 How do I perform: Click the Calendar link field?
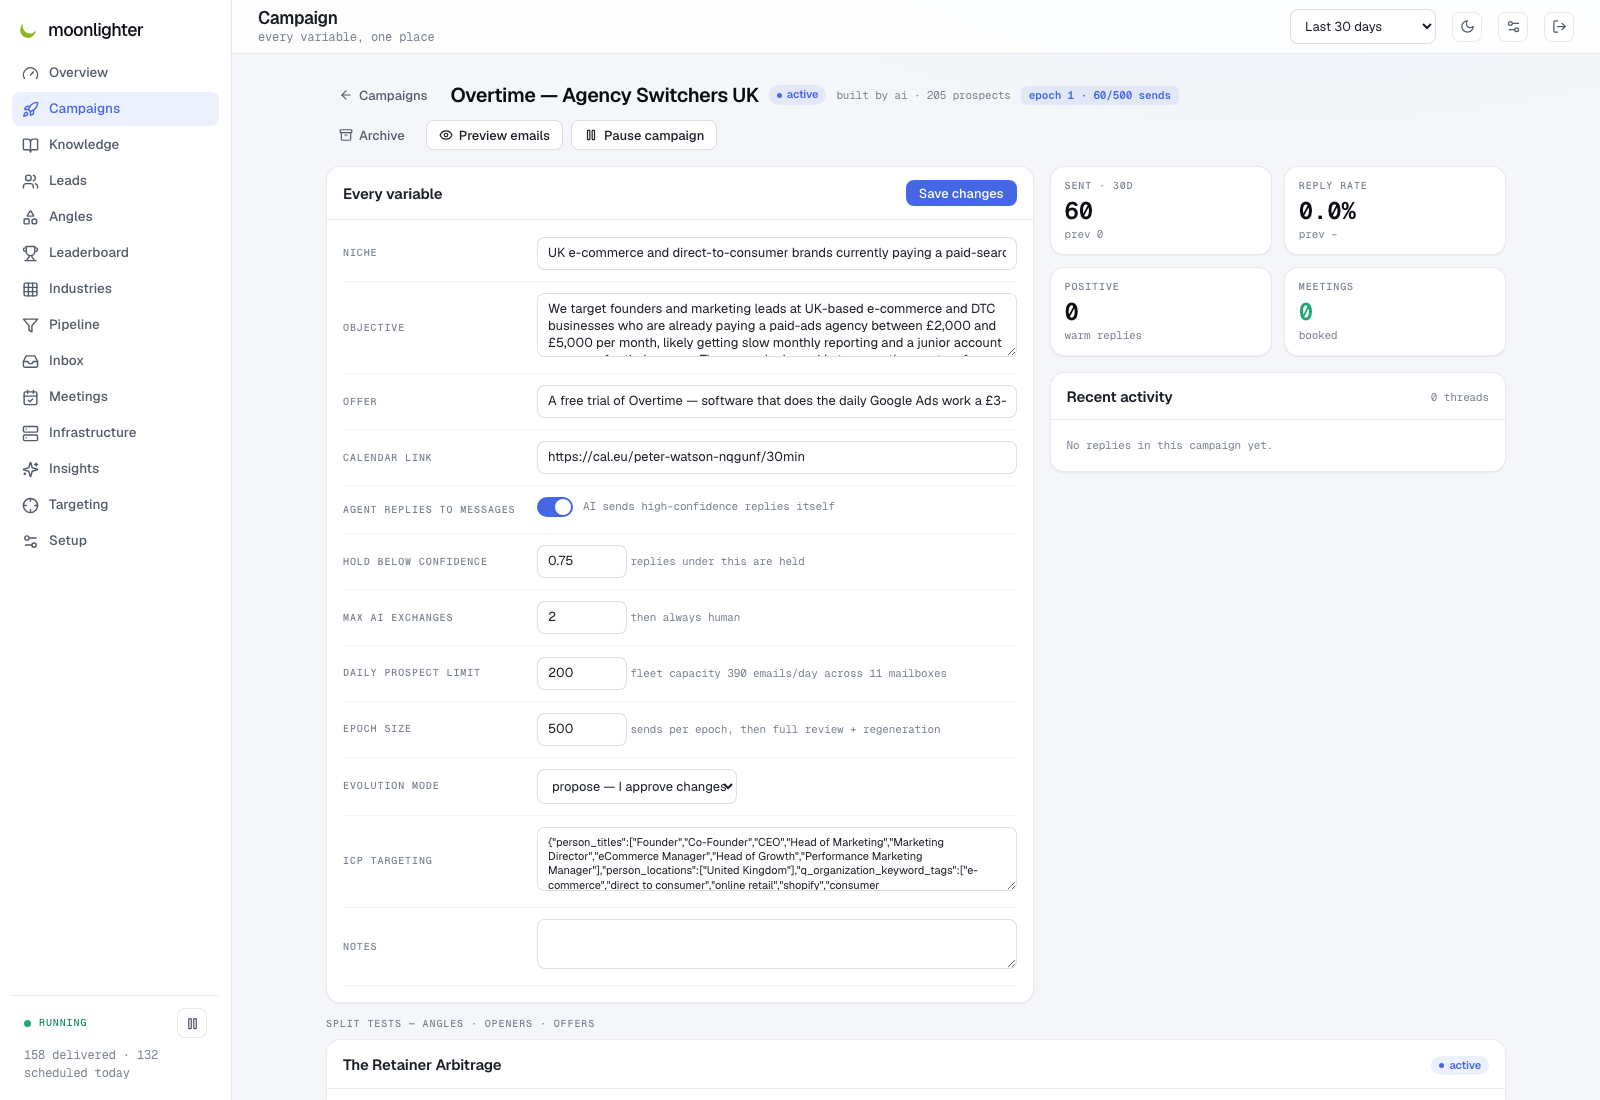click(x=777, y=457)
